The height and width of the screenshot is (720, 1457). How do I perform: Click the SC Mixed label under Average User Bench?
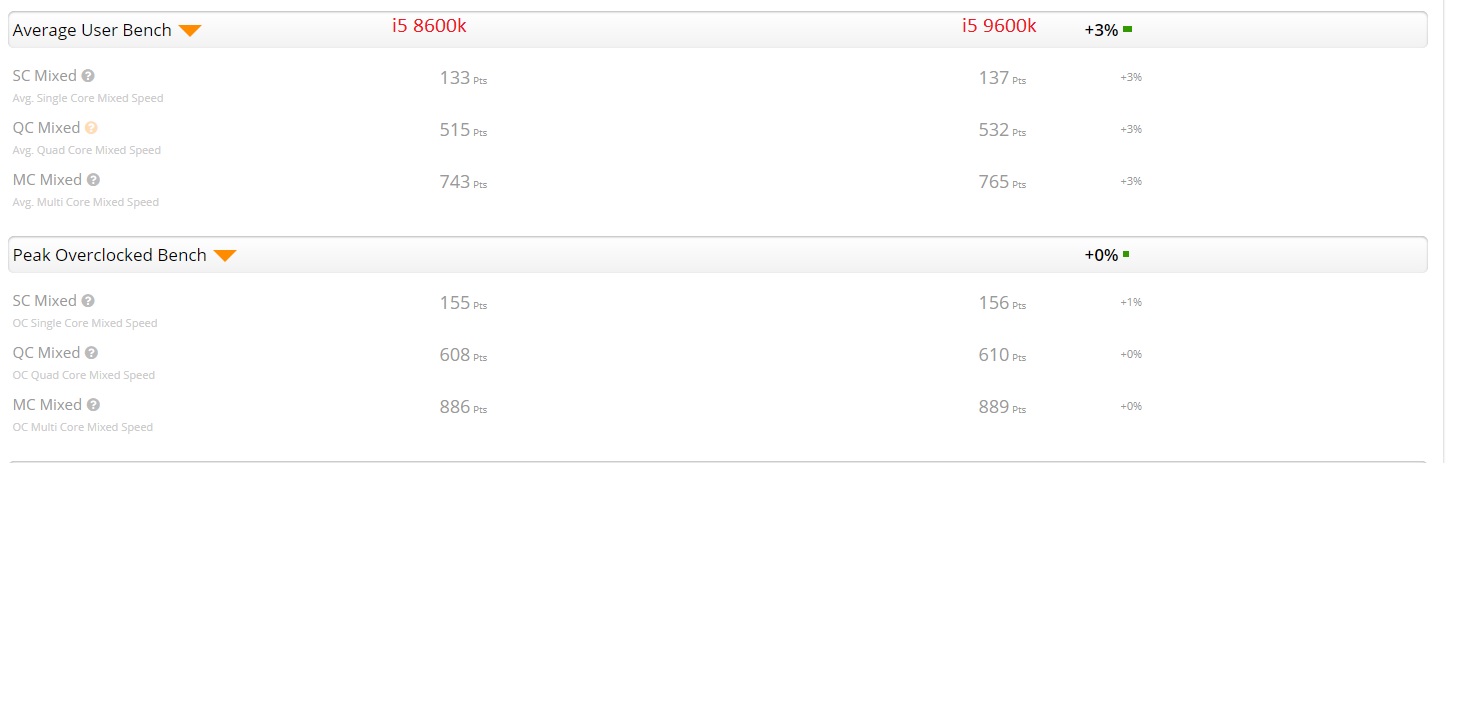[x=45, y=76]
